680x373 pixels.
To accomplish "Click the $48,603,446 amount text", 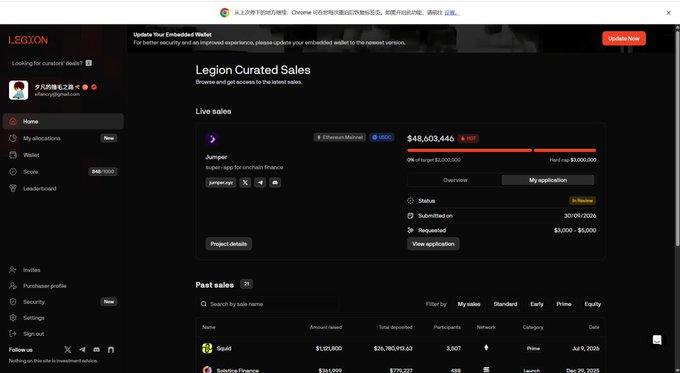I will pos(430,138).
